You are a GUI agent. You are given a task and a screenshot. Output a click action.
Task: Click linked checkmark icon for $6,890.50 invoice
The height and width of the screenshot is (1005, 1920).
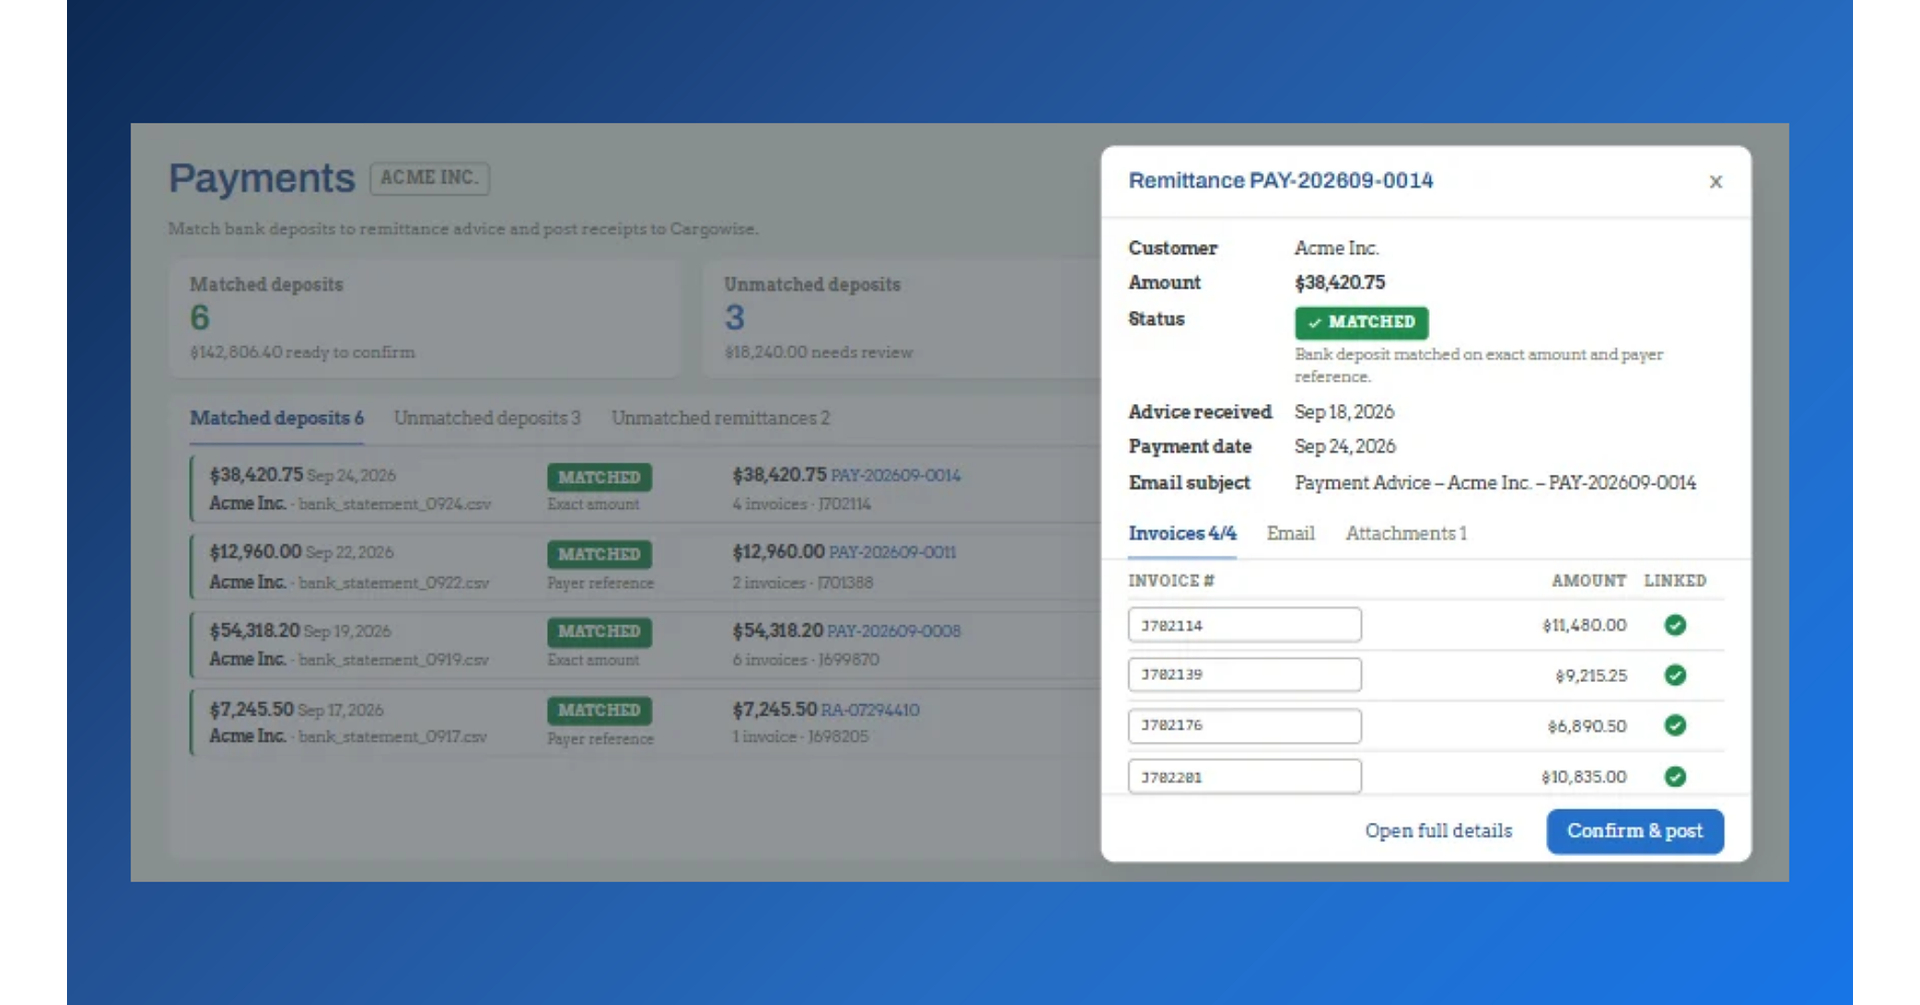pyautogui.click(x=1675, y=725)
